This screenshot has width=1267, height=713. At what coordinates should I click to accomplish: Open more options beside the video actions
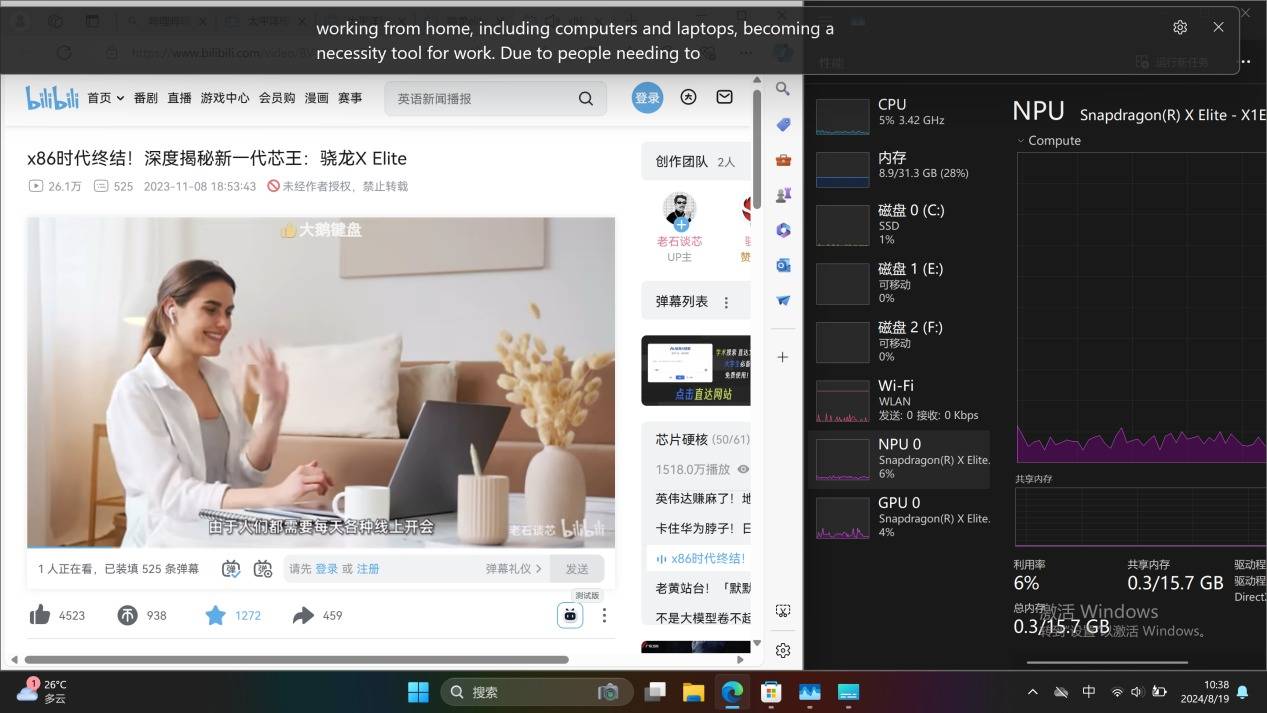pyautogui.click(x=604, y=615)
